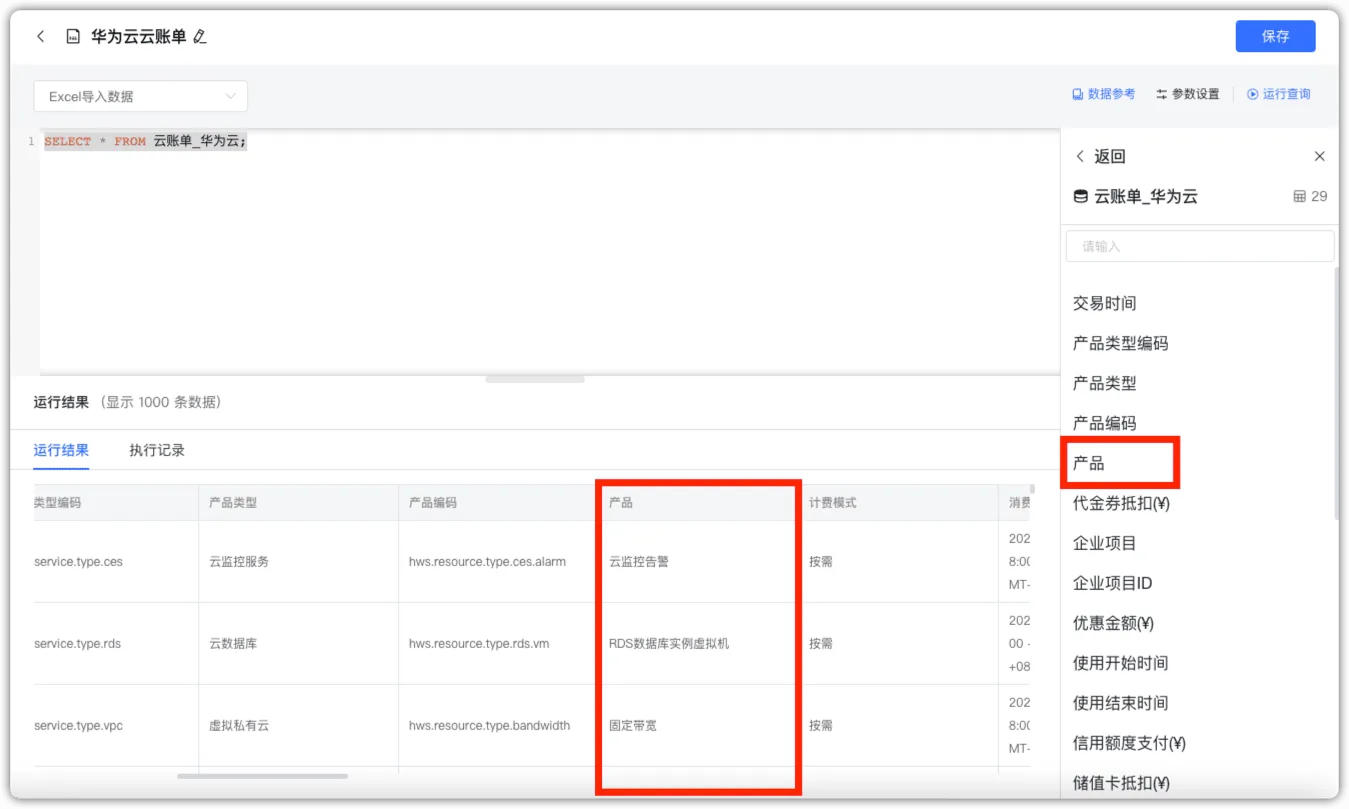Image resolution: width=1349 pixels, height=809 pixels.
Task: Select the 产品 field in the side panel
Action: pos(1089,464)
